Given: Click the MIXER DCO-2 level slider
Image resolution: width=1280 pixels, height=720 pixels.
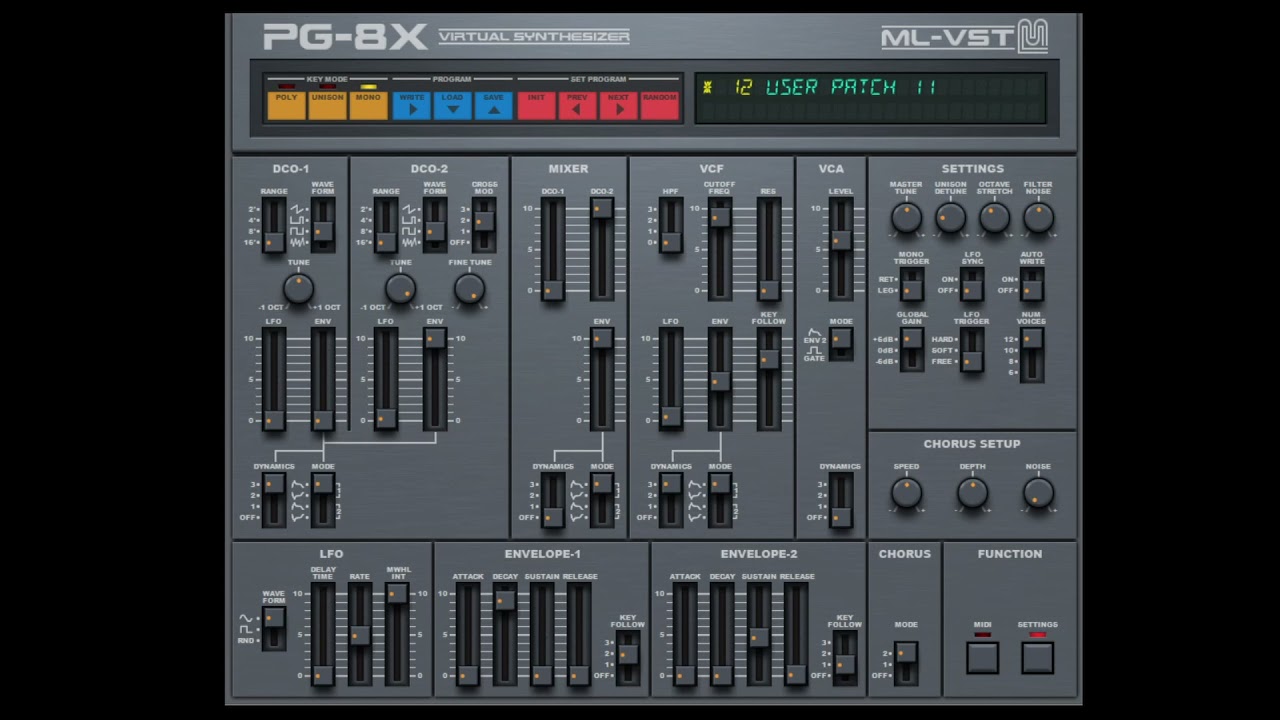Looking at the screenshot, I should [x=601, y=250].
